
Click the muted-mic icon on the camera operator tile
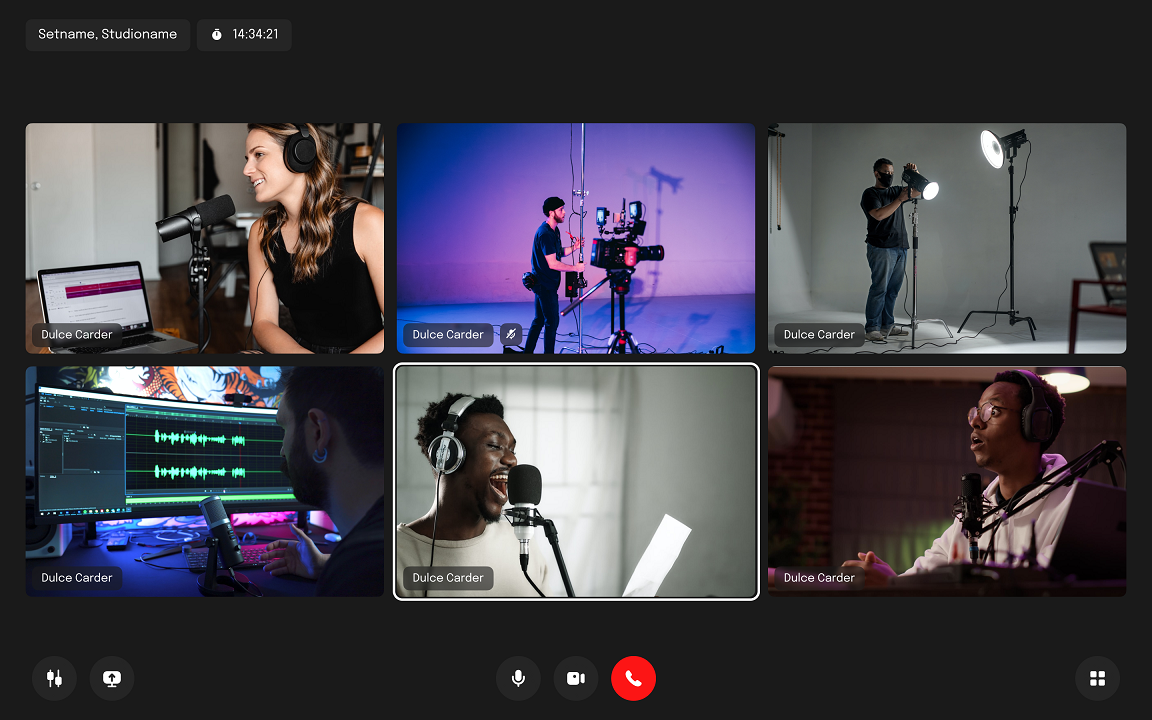pos(511,335)
